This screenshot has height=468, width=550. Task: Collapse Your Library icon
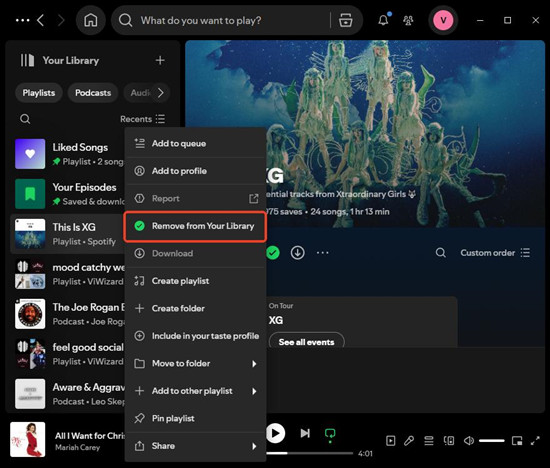pos(27,60)
